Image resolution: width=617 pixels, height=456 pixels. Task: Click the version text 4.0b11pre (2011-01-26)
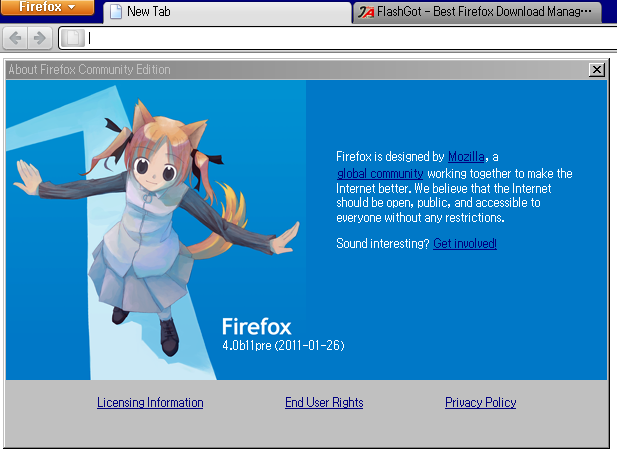283,345
